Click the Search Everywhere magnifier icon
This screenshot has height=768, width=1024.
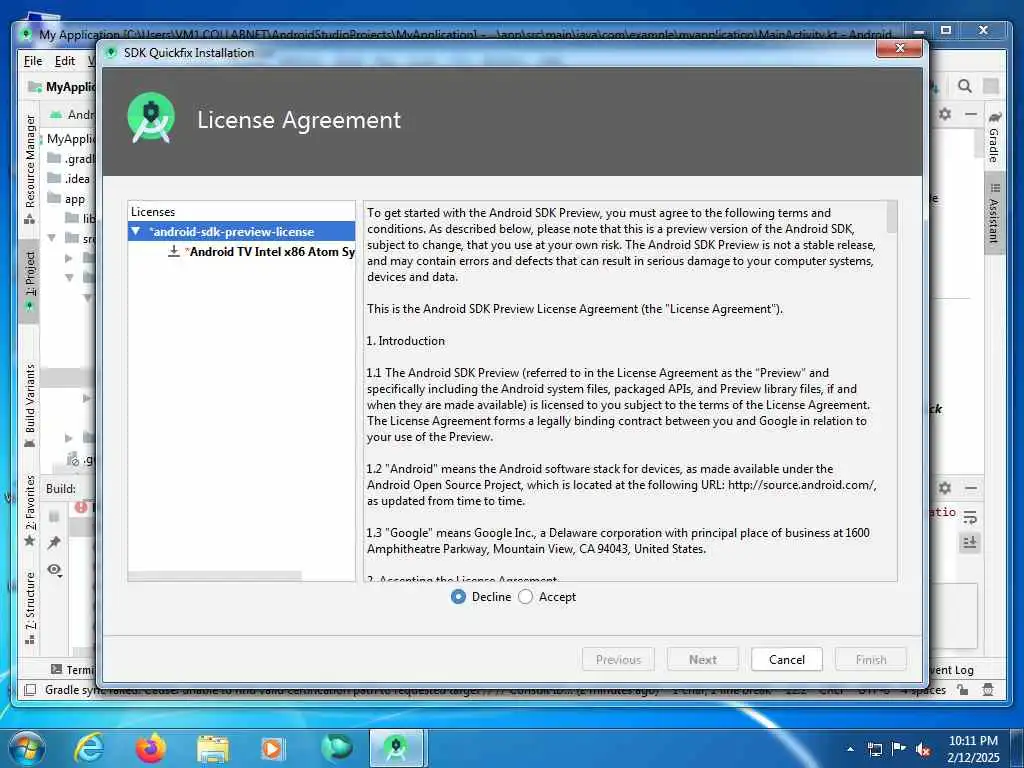click(965, 86)
